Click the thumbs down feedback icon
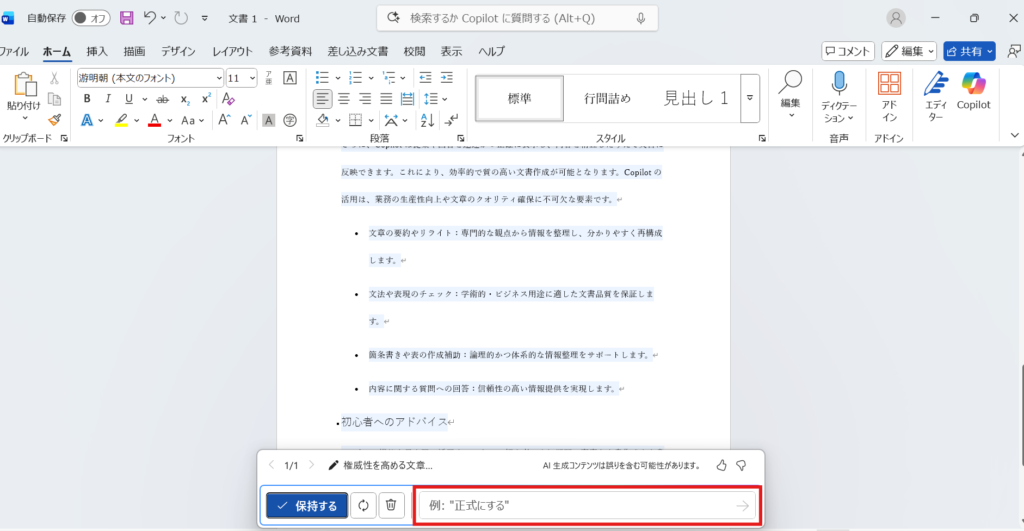This screenshot has width=1024, height=531. coord(741,465)
